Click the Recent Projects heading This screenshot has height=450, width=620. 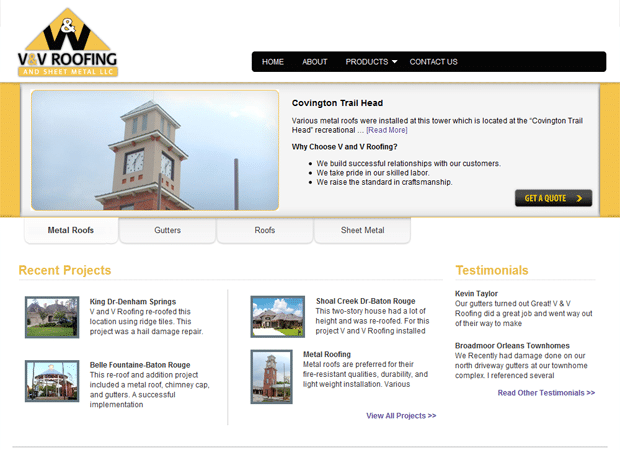(65, 270)
